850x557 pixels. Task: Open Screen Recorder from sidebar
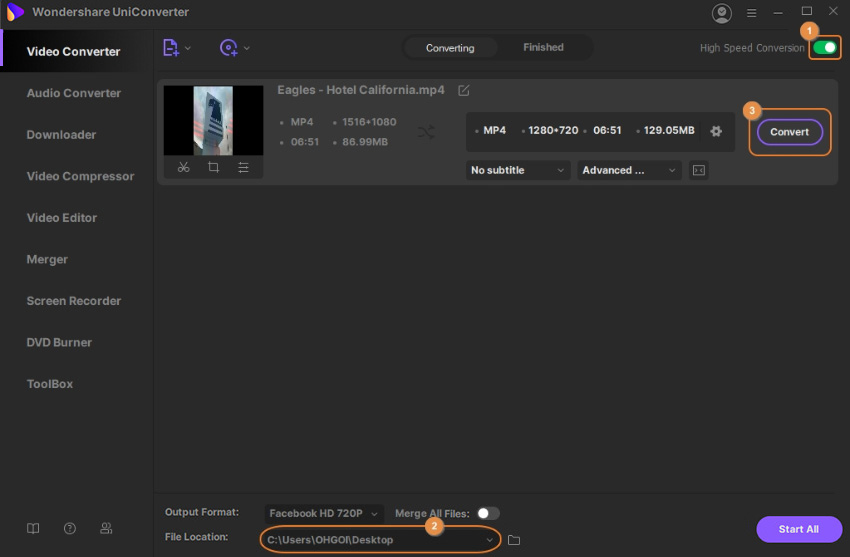(74, 301)
